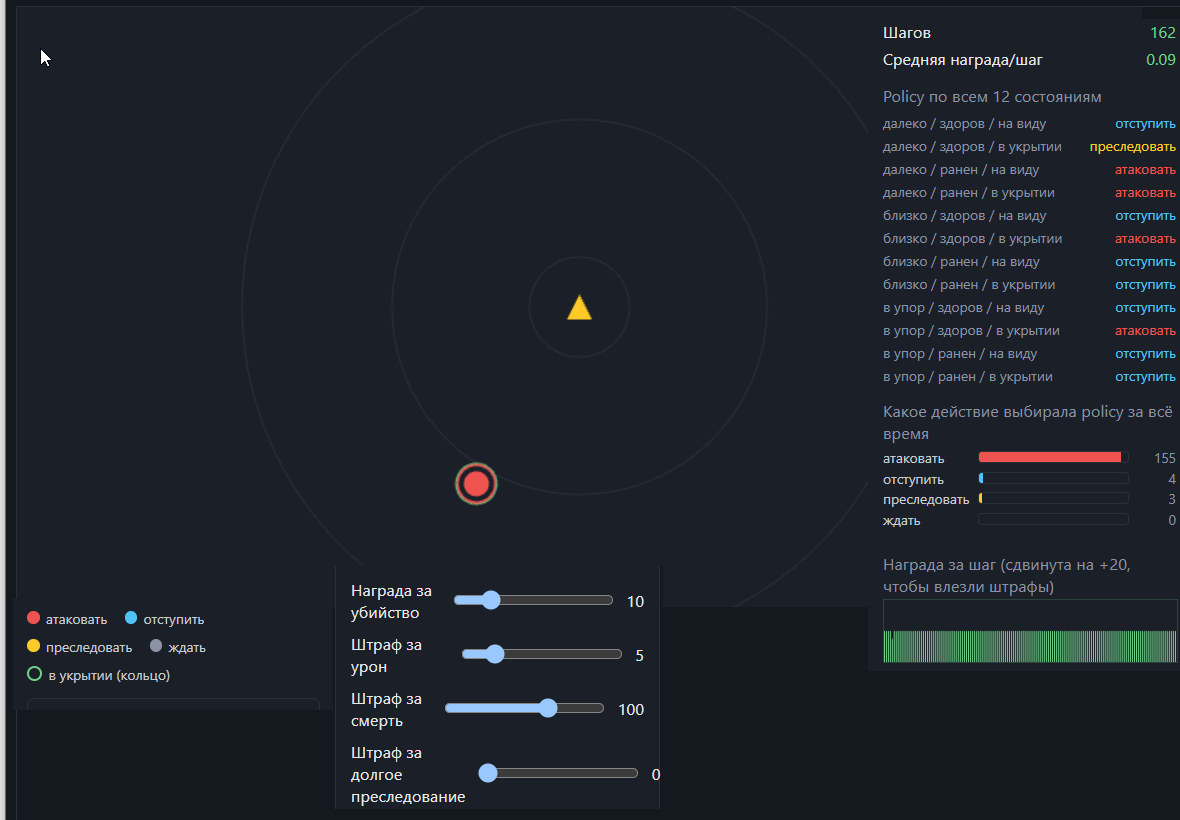
Task: Click the 'Штраф за смерть' value 100
Action: coord(631,710)
